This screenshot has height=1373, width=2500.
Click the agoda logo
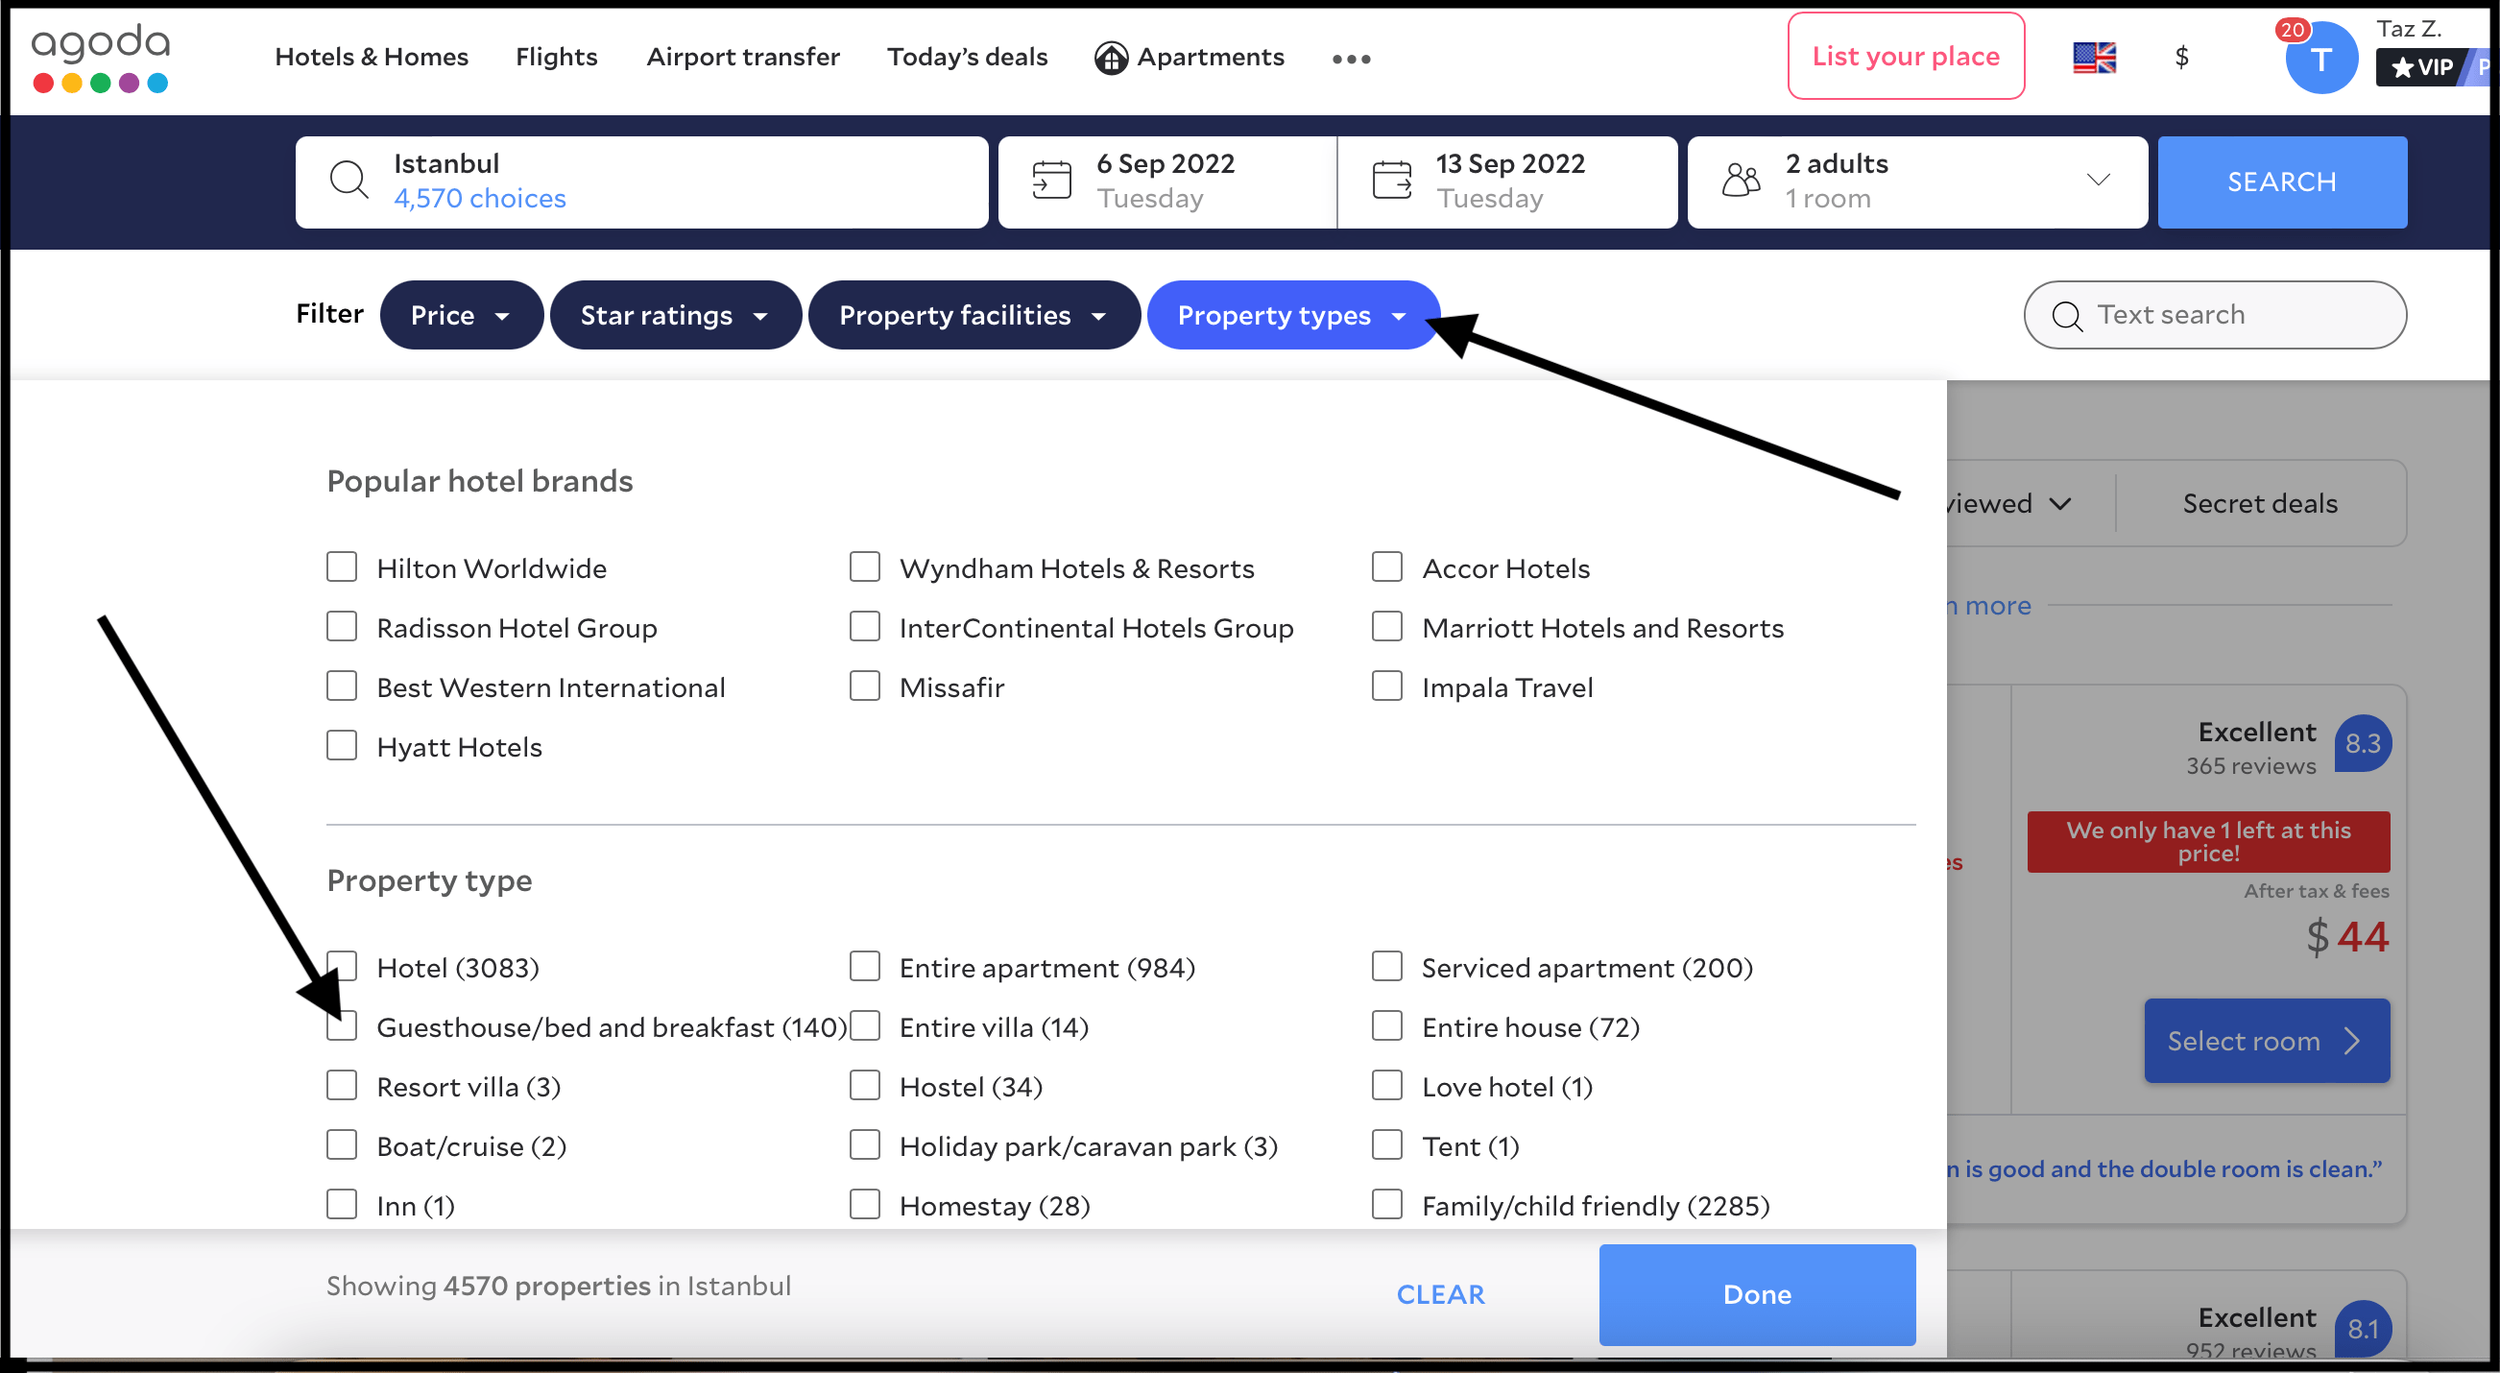(x=101, y=57)
